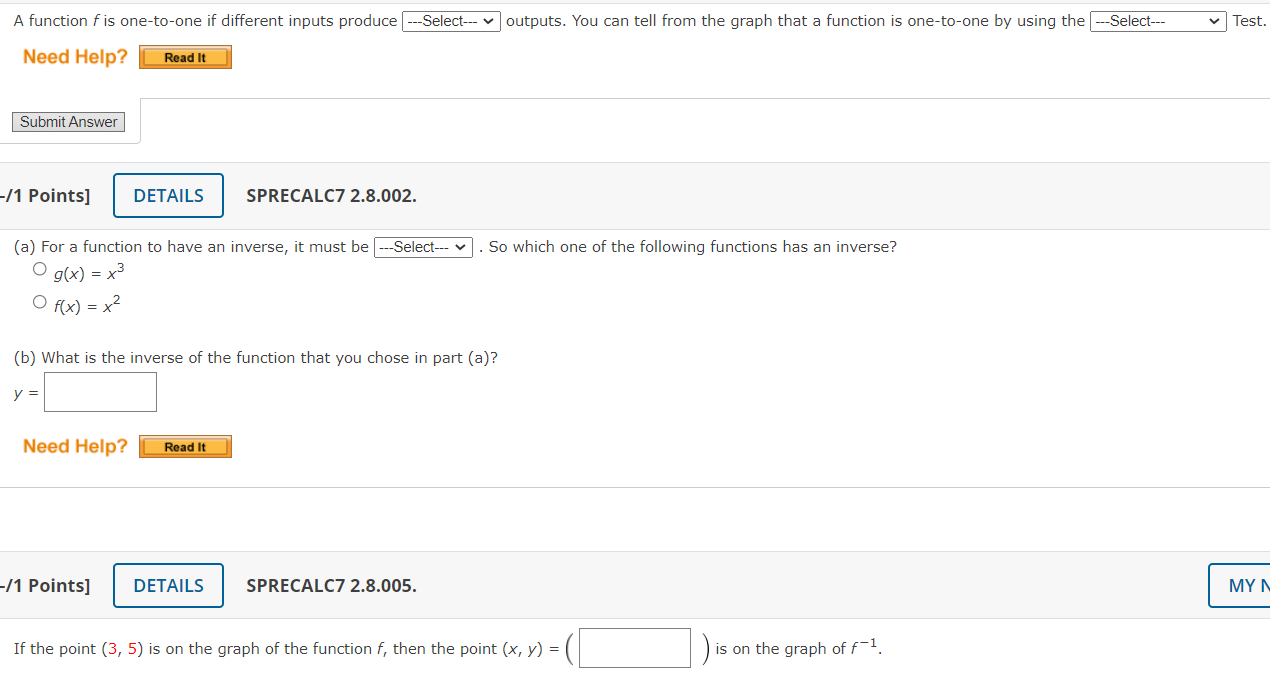Click the SPRECALC7 2.8.002 question code
The image size is (1270, 683).
click(331, 196)
